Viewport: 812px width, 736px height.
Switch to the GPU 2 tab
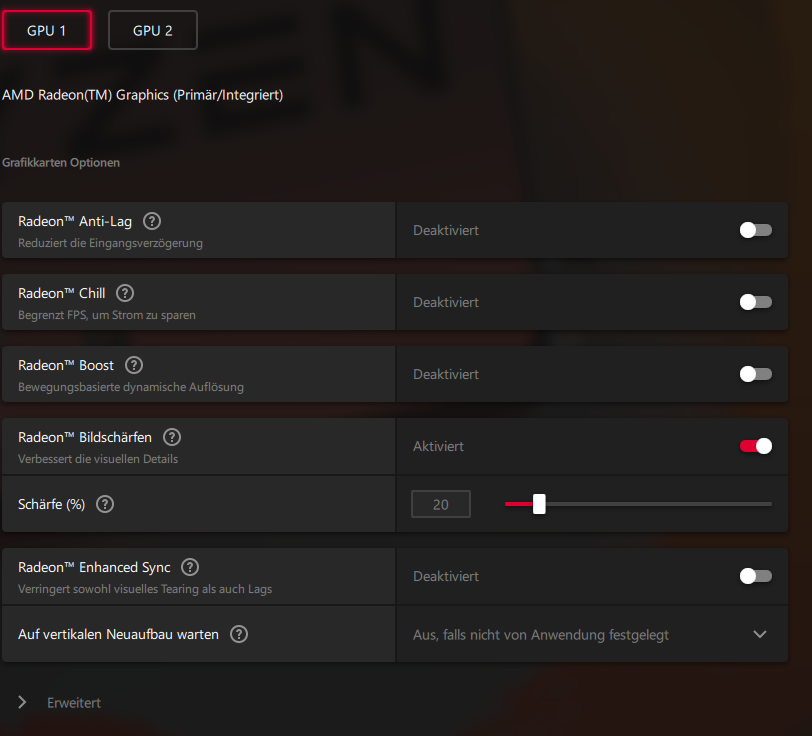pos(153,31)
